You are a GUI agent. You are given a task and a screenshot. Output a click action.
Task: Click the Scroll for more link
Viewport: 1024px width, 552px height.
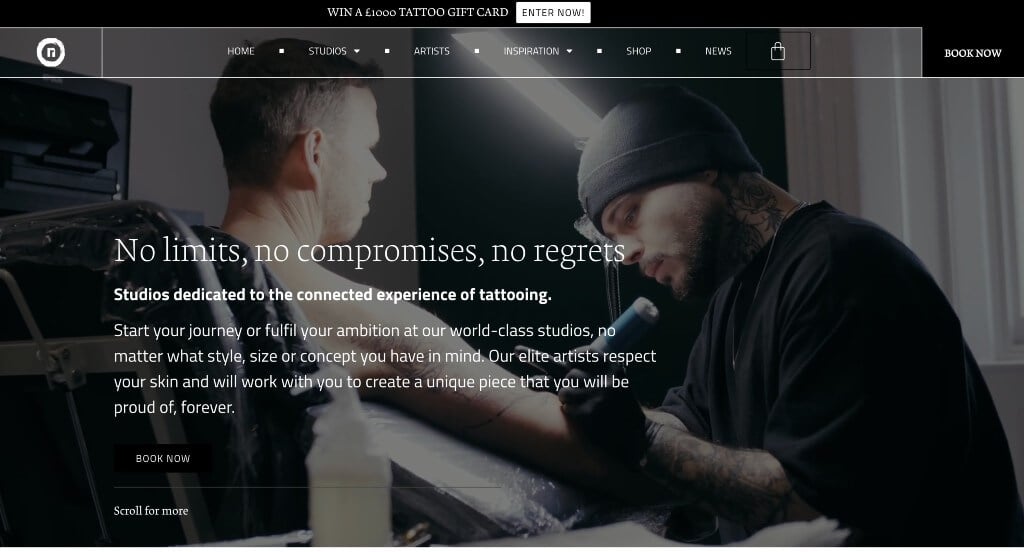coord(151,511)
